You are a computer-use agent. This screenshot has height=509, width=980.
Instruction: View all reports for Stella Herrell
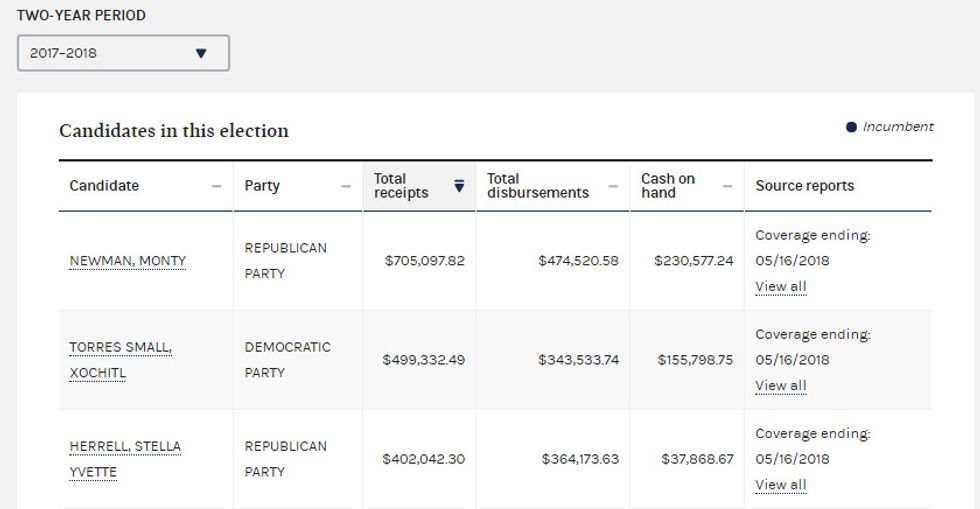(x=781, y=485)
